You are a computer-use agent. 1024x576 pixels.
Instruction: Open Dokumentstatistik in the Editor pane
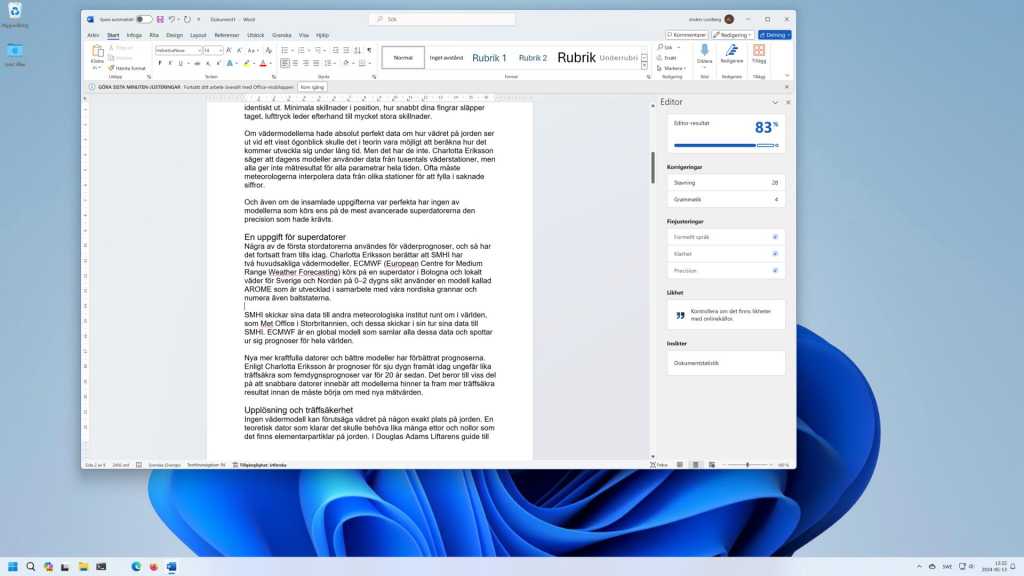tap(726, 363)
